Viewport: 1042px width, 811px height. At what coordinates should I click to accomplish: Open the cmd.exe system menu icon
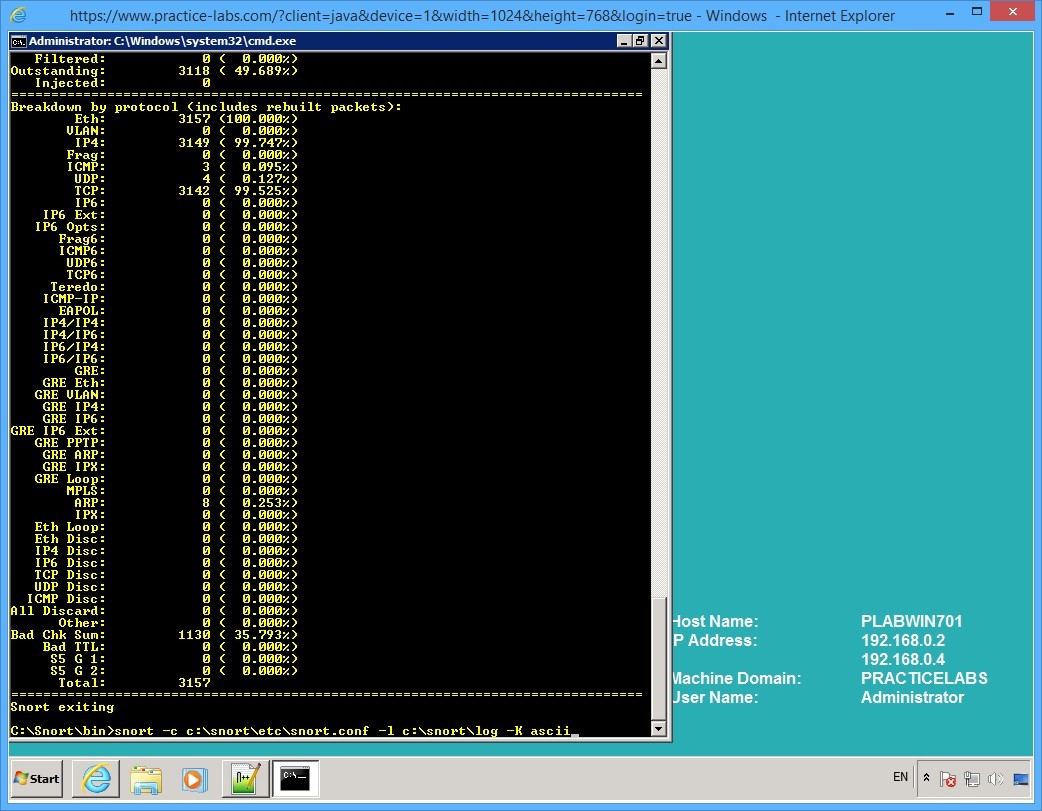click(x=18, y=42)
